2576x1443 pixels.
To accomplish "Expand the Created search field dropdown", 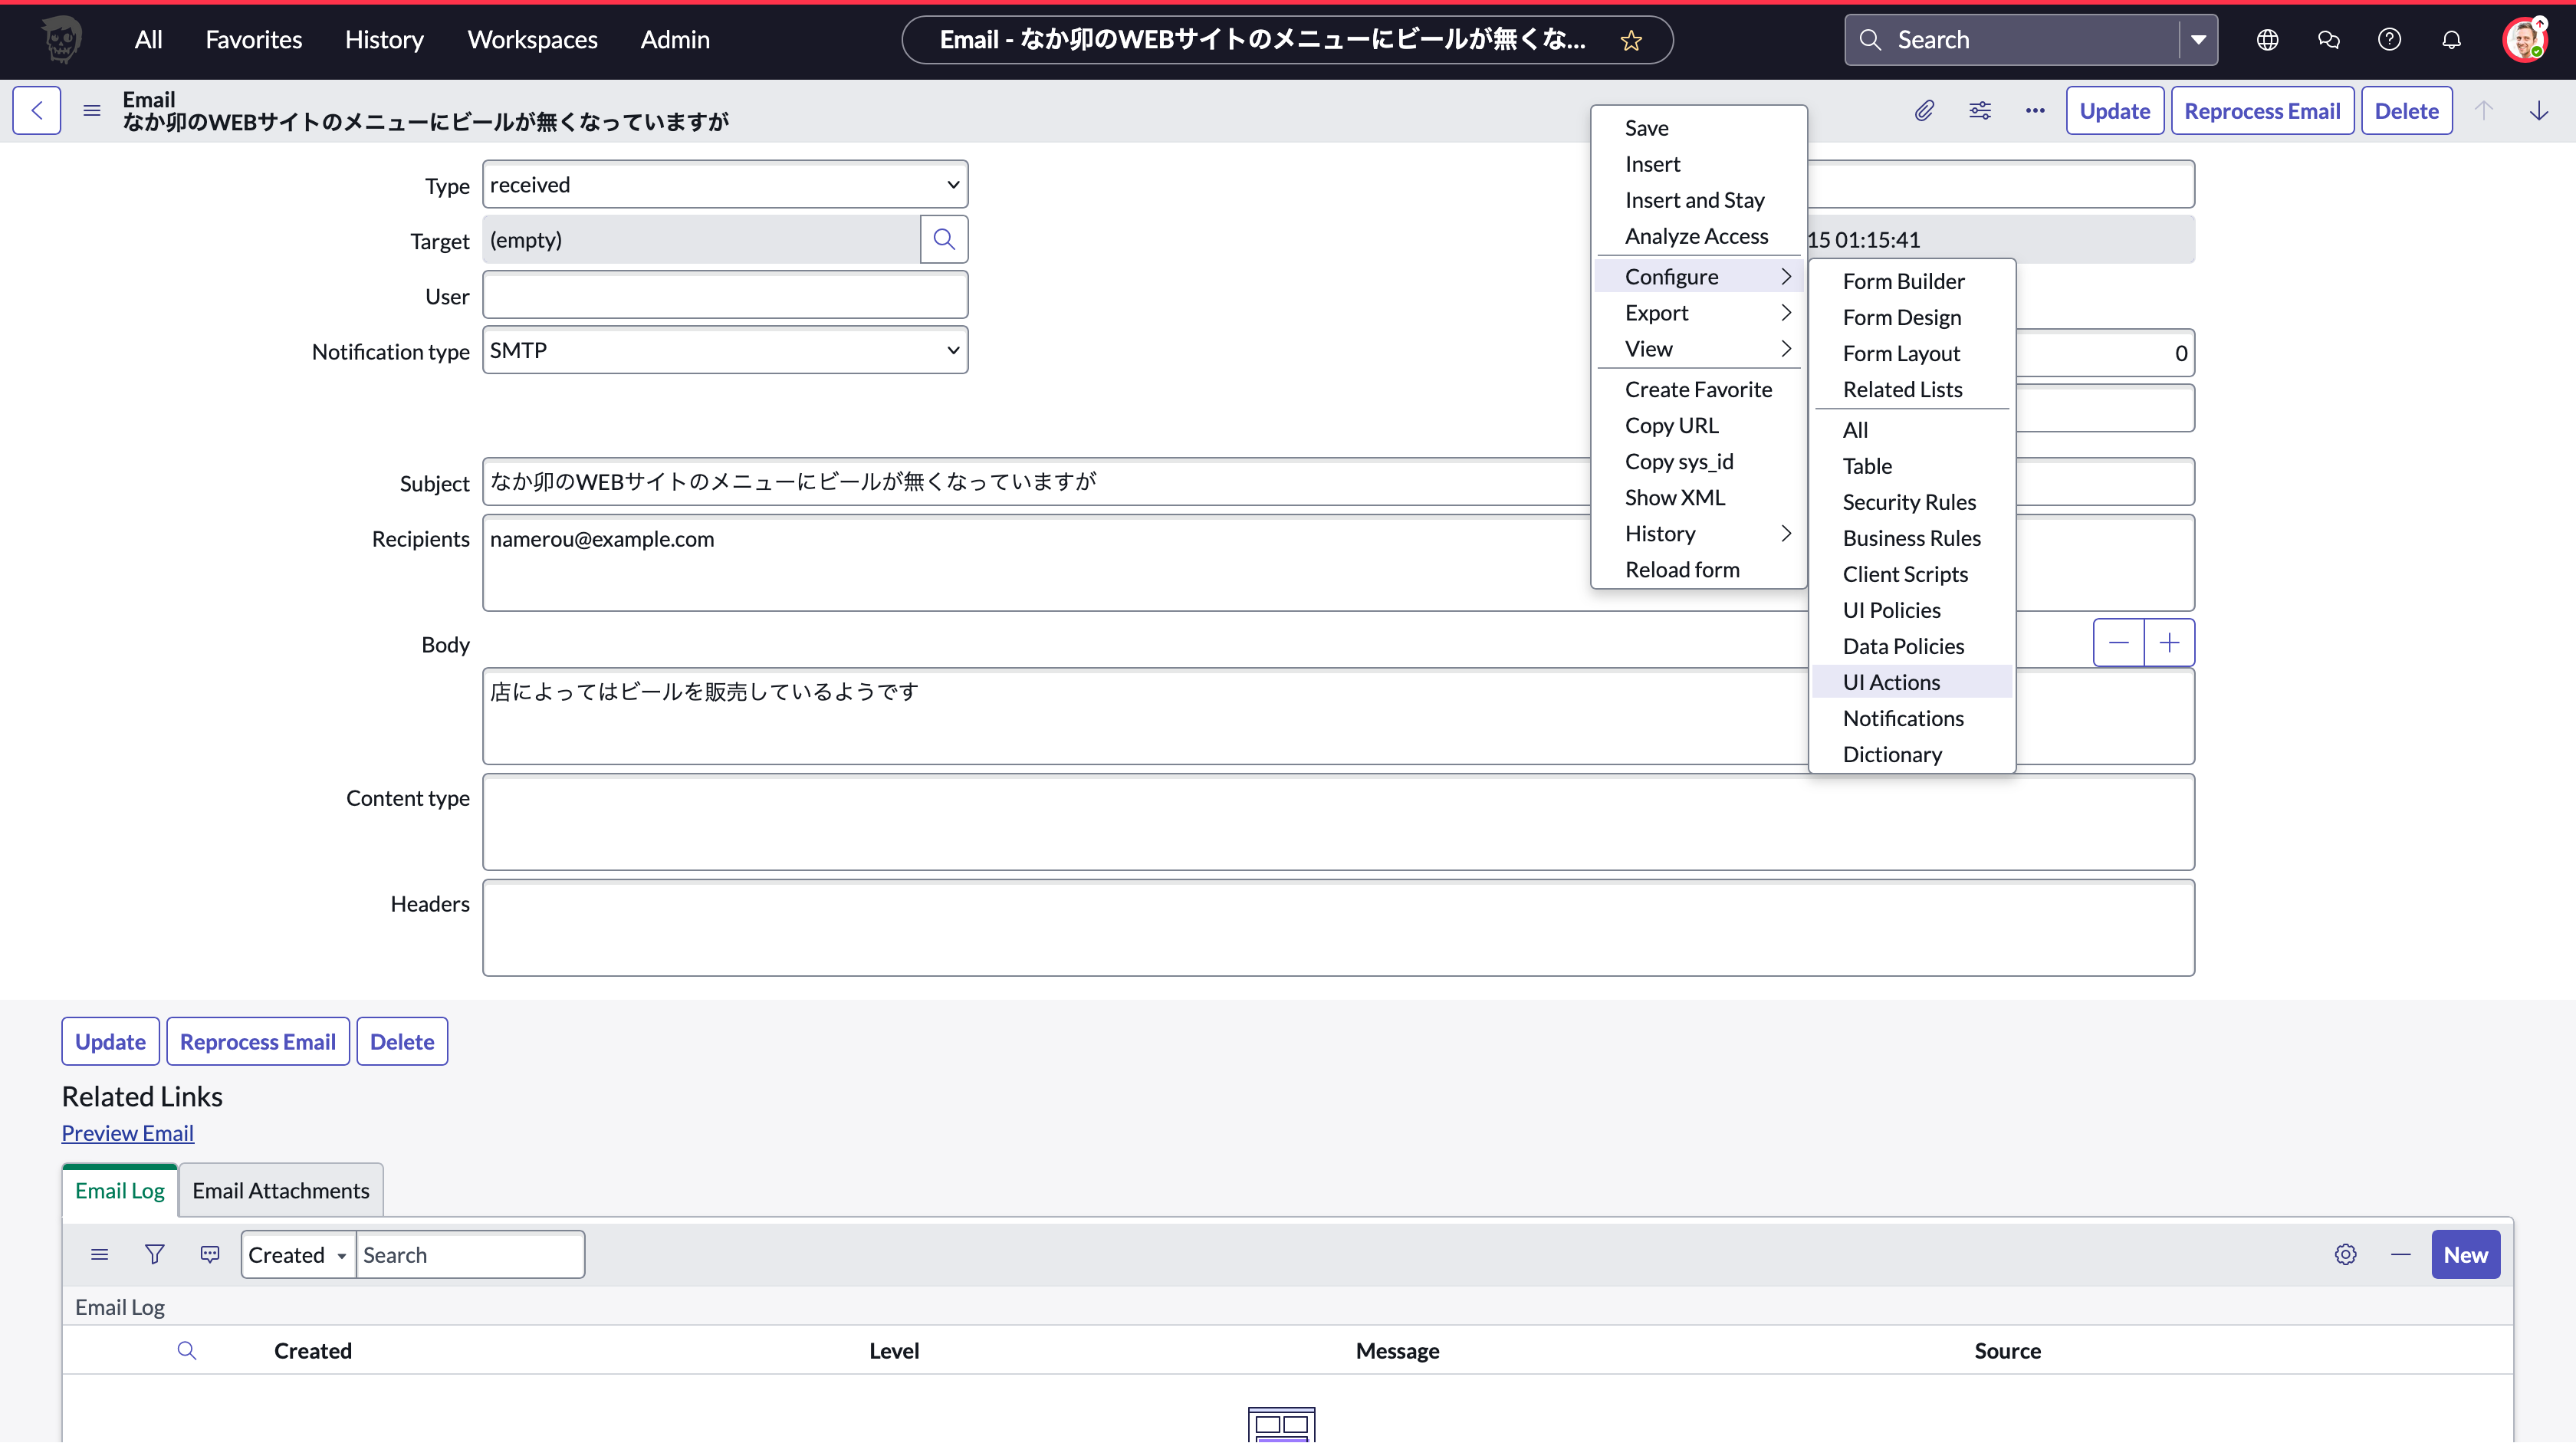I will coord(298,1255).
